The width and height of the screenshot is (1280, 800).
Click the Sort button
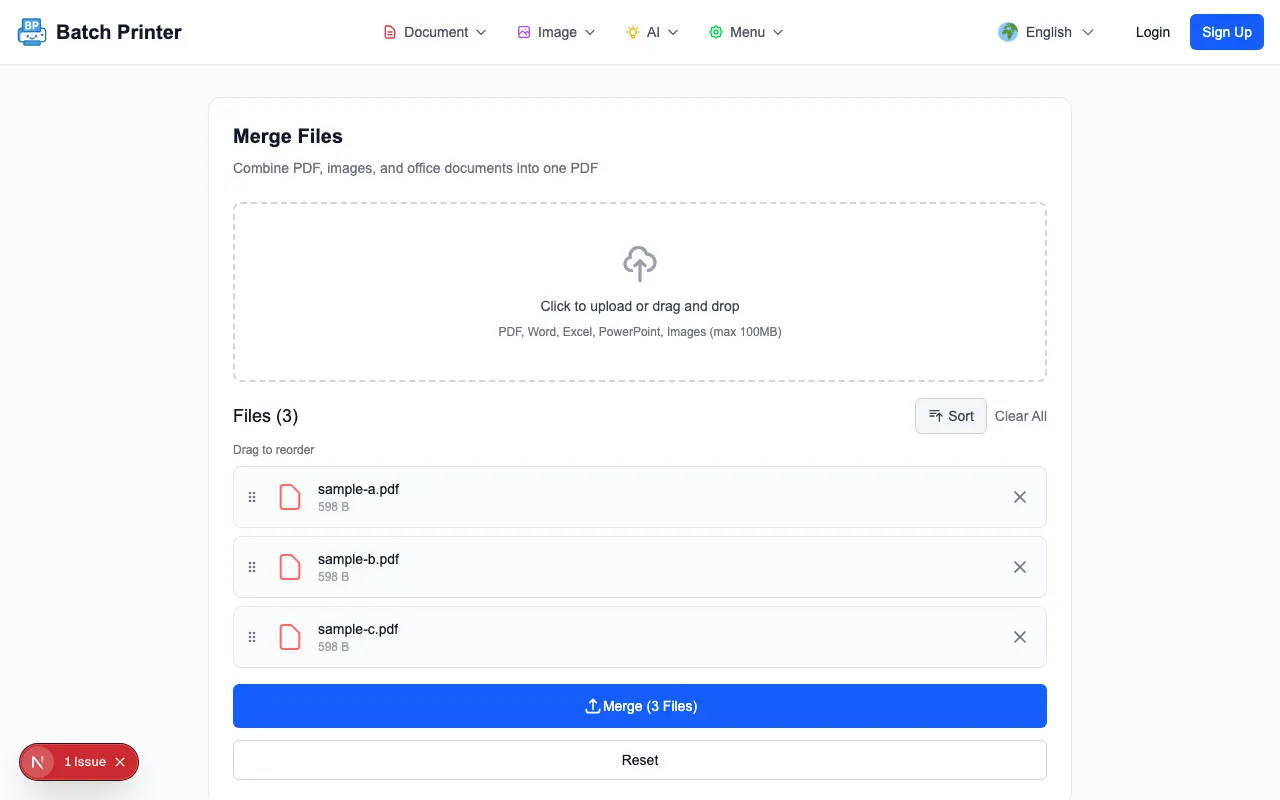[x=951, y=416]
